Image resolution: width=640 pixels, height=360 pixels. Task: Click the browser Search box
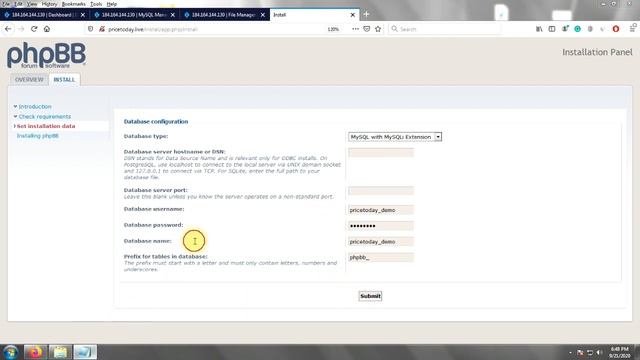tap(445, 29)
